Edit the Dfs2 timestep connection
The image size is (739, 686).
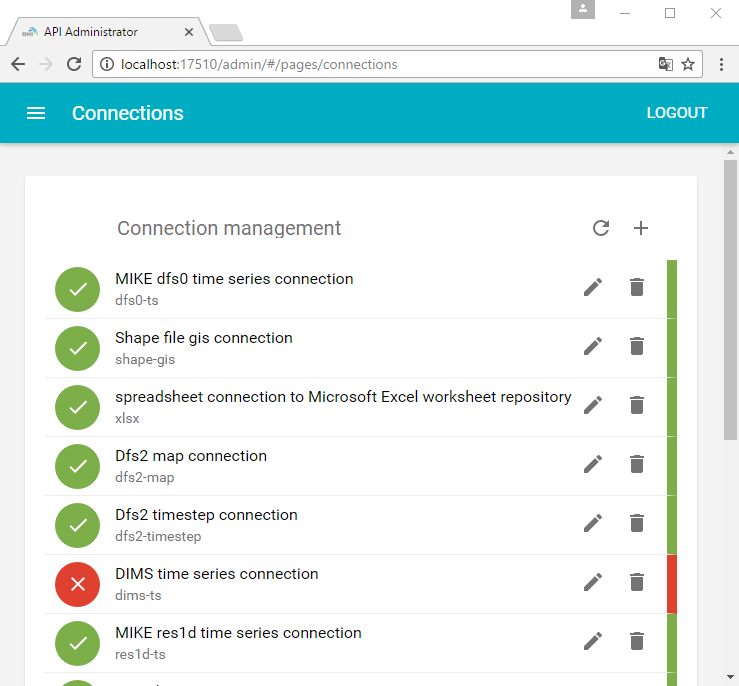point(593,523)
